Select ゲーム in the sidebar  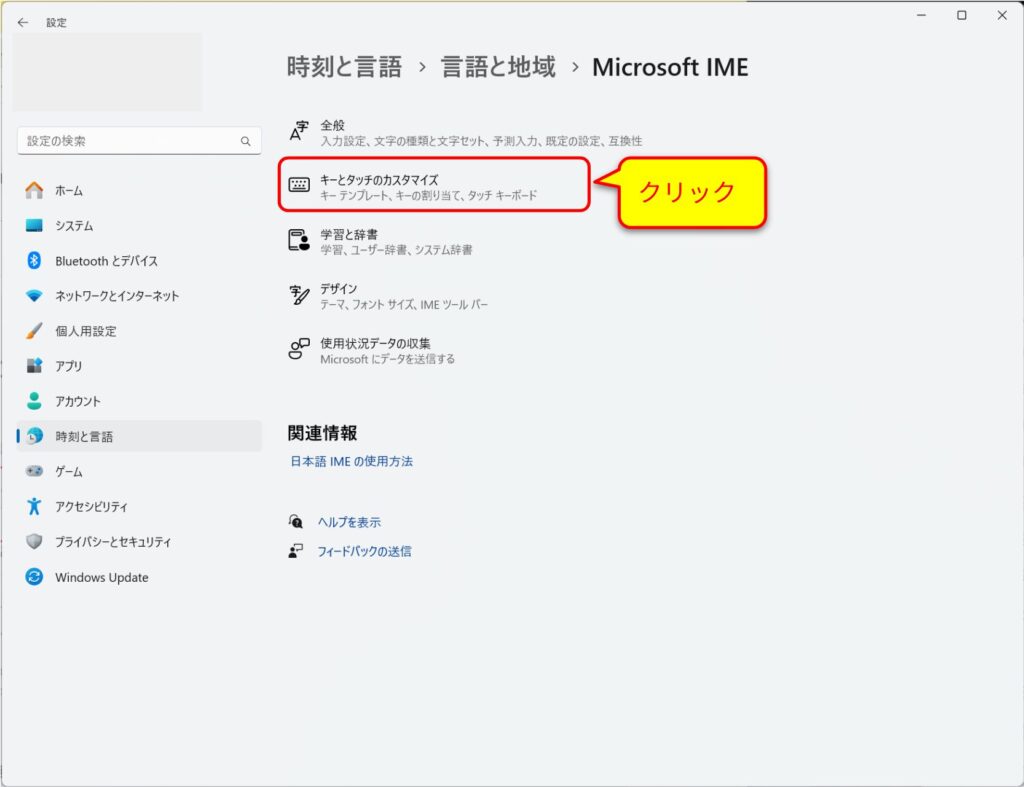tap(139, 471)
